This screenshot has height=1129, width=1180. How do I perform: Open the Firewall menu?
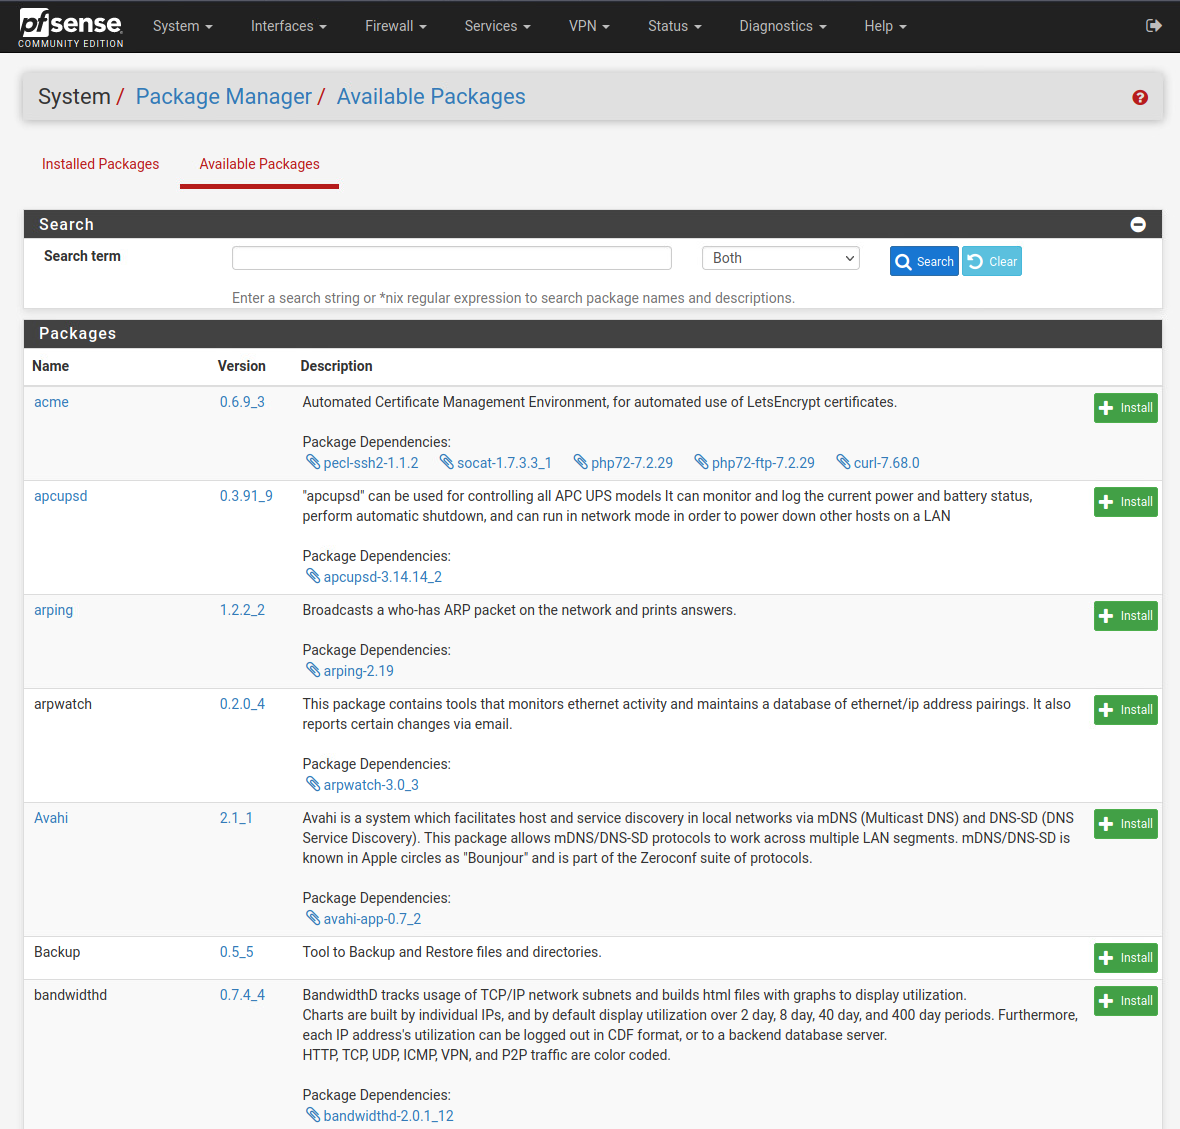(x=396, y=26)
